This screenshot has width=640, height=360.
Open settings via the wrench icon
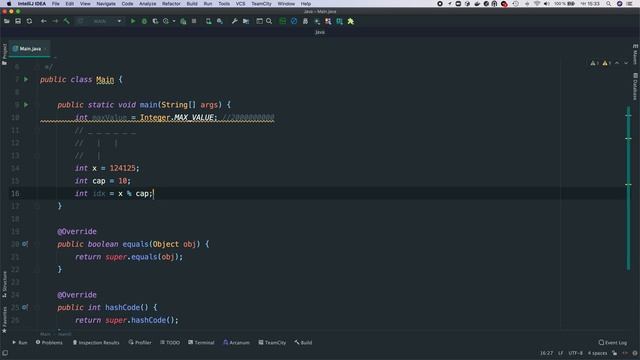(x=235, y=21)
